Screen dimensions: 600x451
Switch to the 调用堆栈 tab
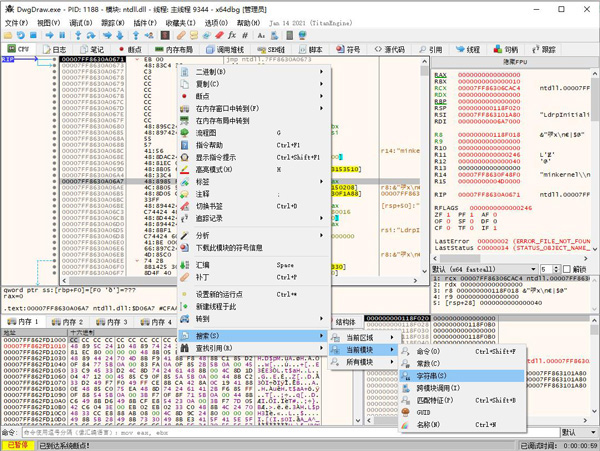(x=225, y=49)
